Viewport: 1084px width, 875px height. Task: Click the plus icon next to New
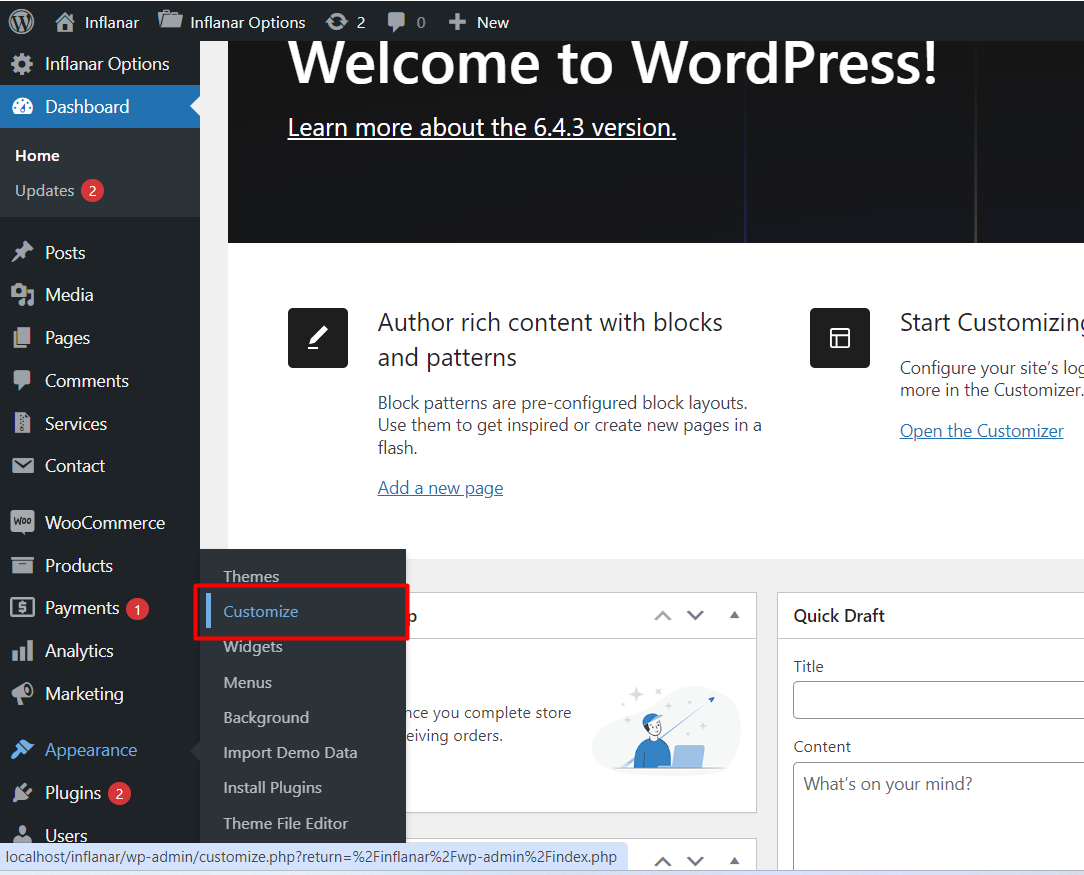pos(457,22)
